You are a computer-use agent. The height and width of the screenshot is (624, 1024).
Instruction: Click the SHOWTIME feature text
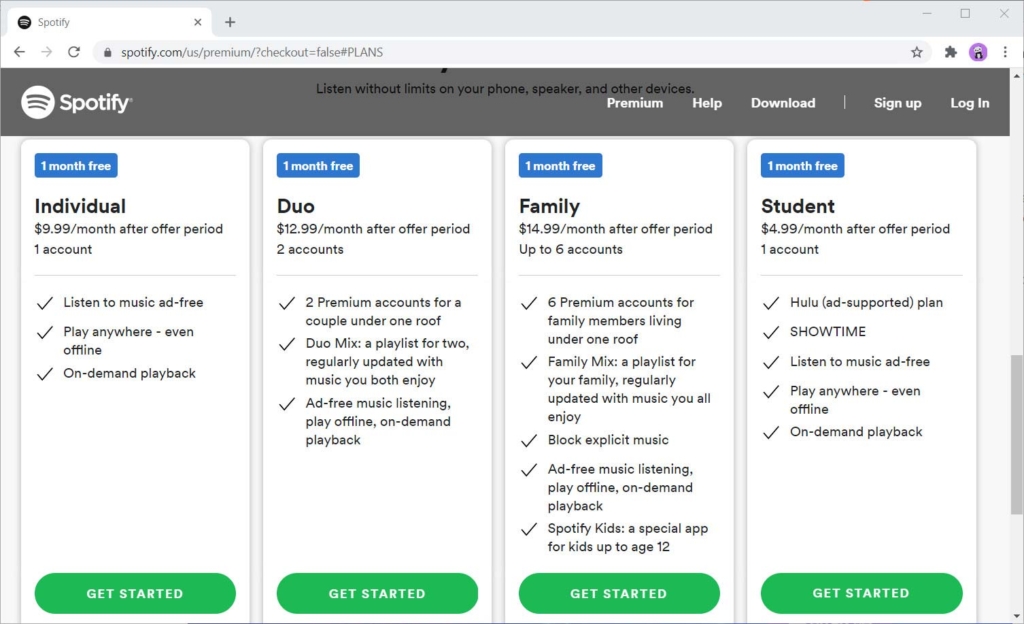point(828,332)
